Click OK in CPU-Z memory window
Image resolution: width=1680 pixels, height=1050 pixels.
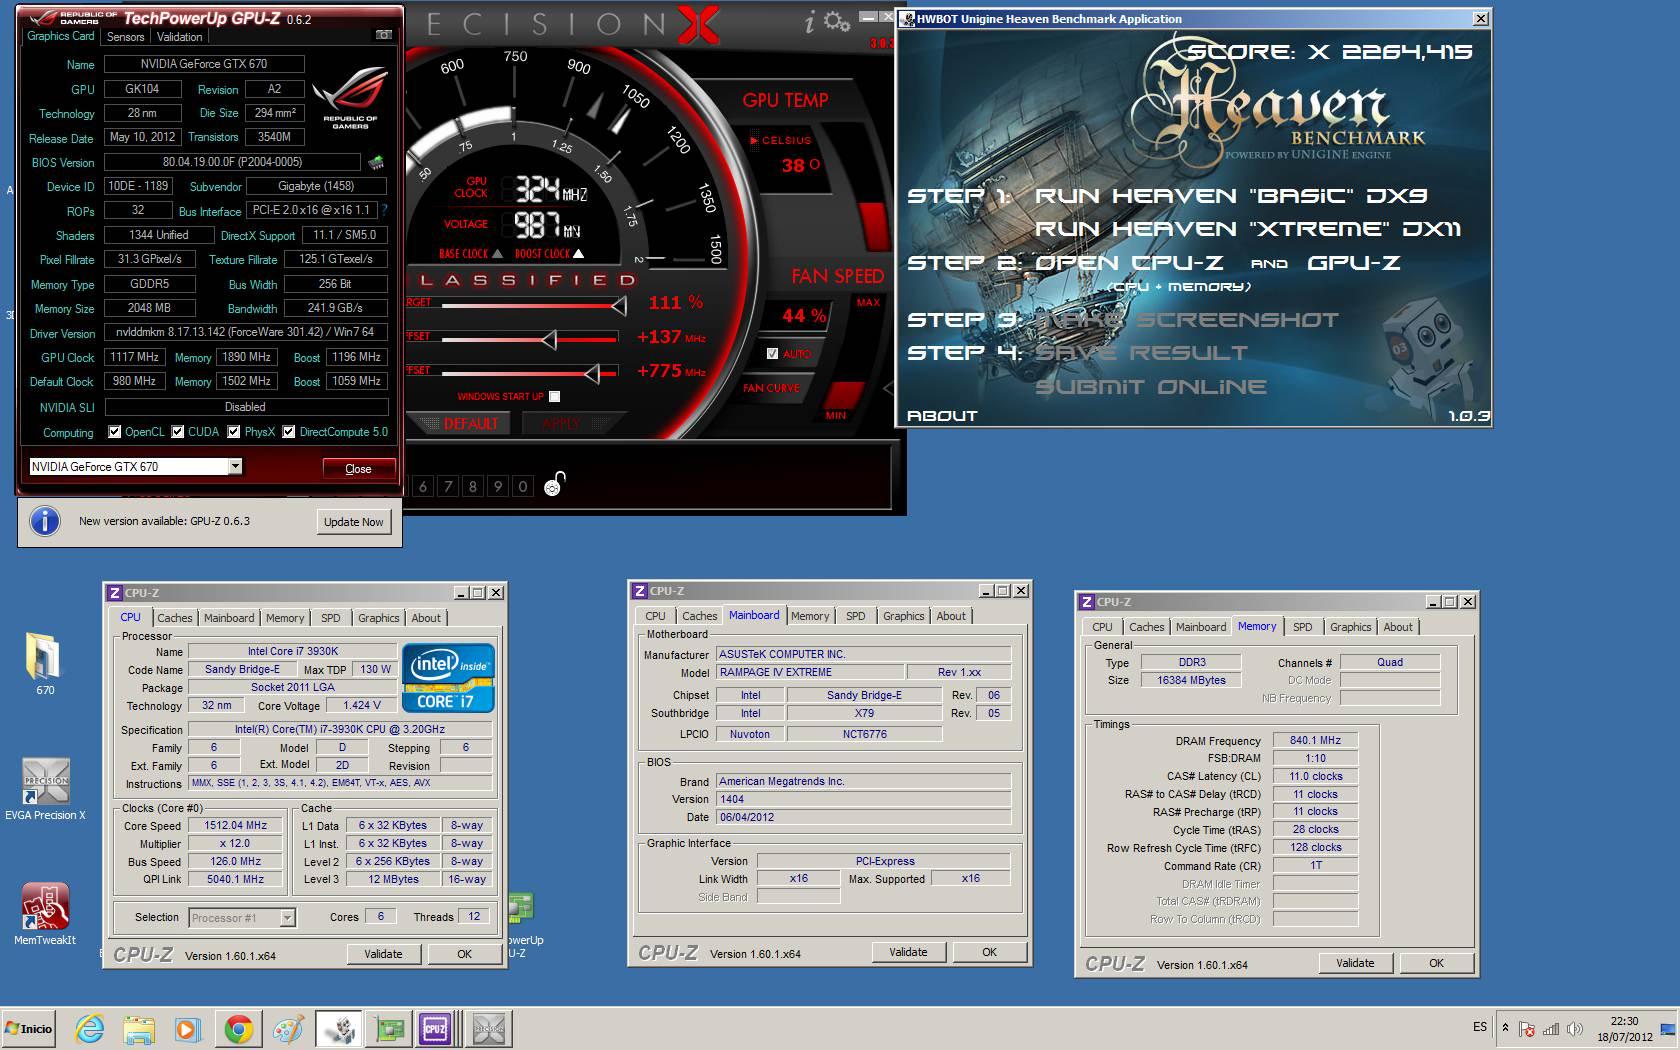(x=1436, y=963)
